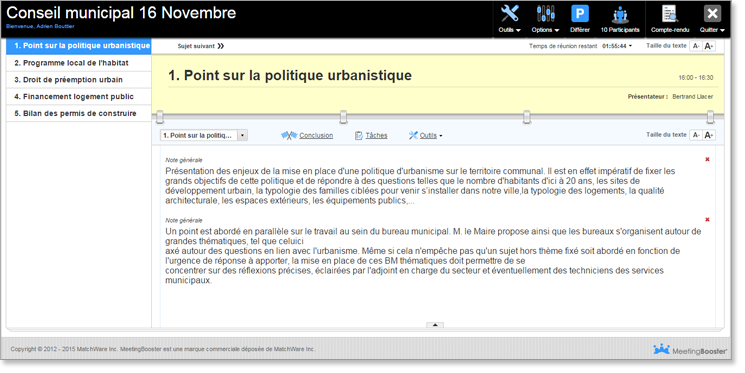The height and width of the screenshot is (373, 745).
Task: Open the Options sliders menu
Action: click(x=545, y=19)
